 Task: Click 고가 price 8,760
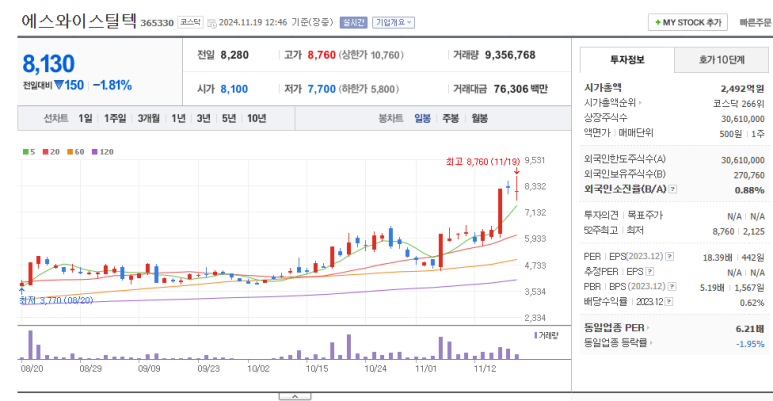tap(321, 55)
